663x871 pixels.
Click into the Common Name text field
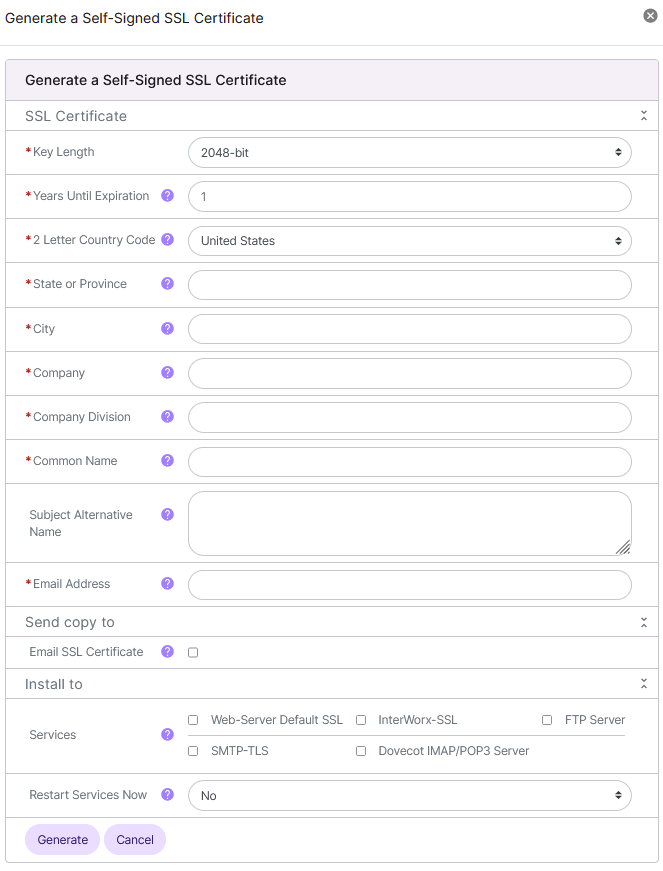(409, 461)
